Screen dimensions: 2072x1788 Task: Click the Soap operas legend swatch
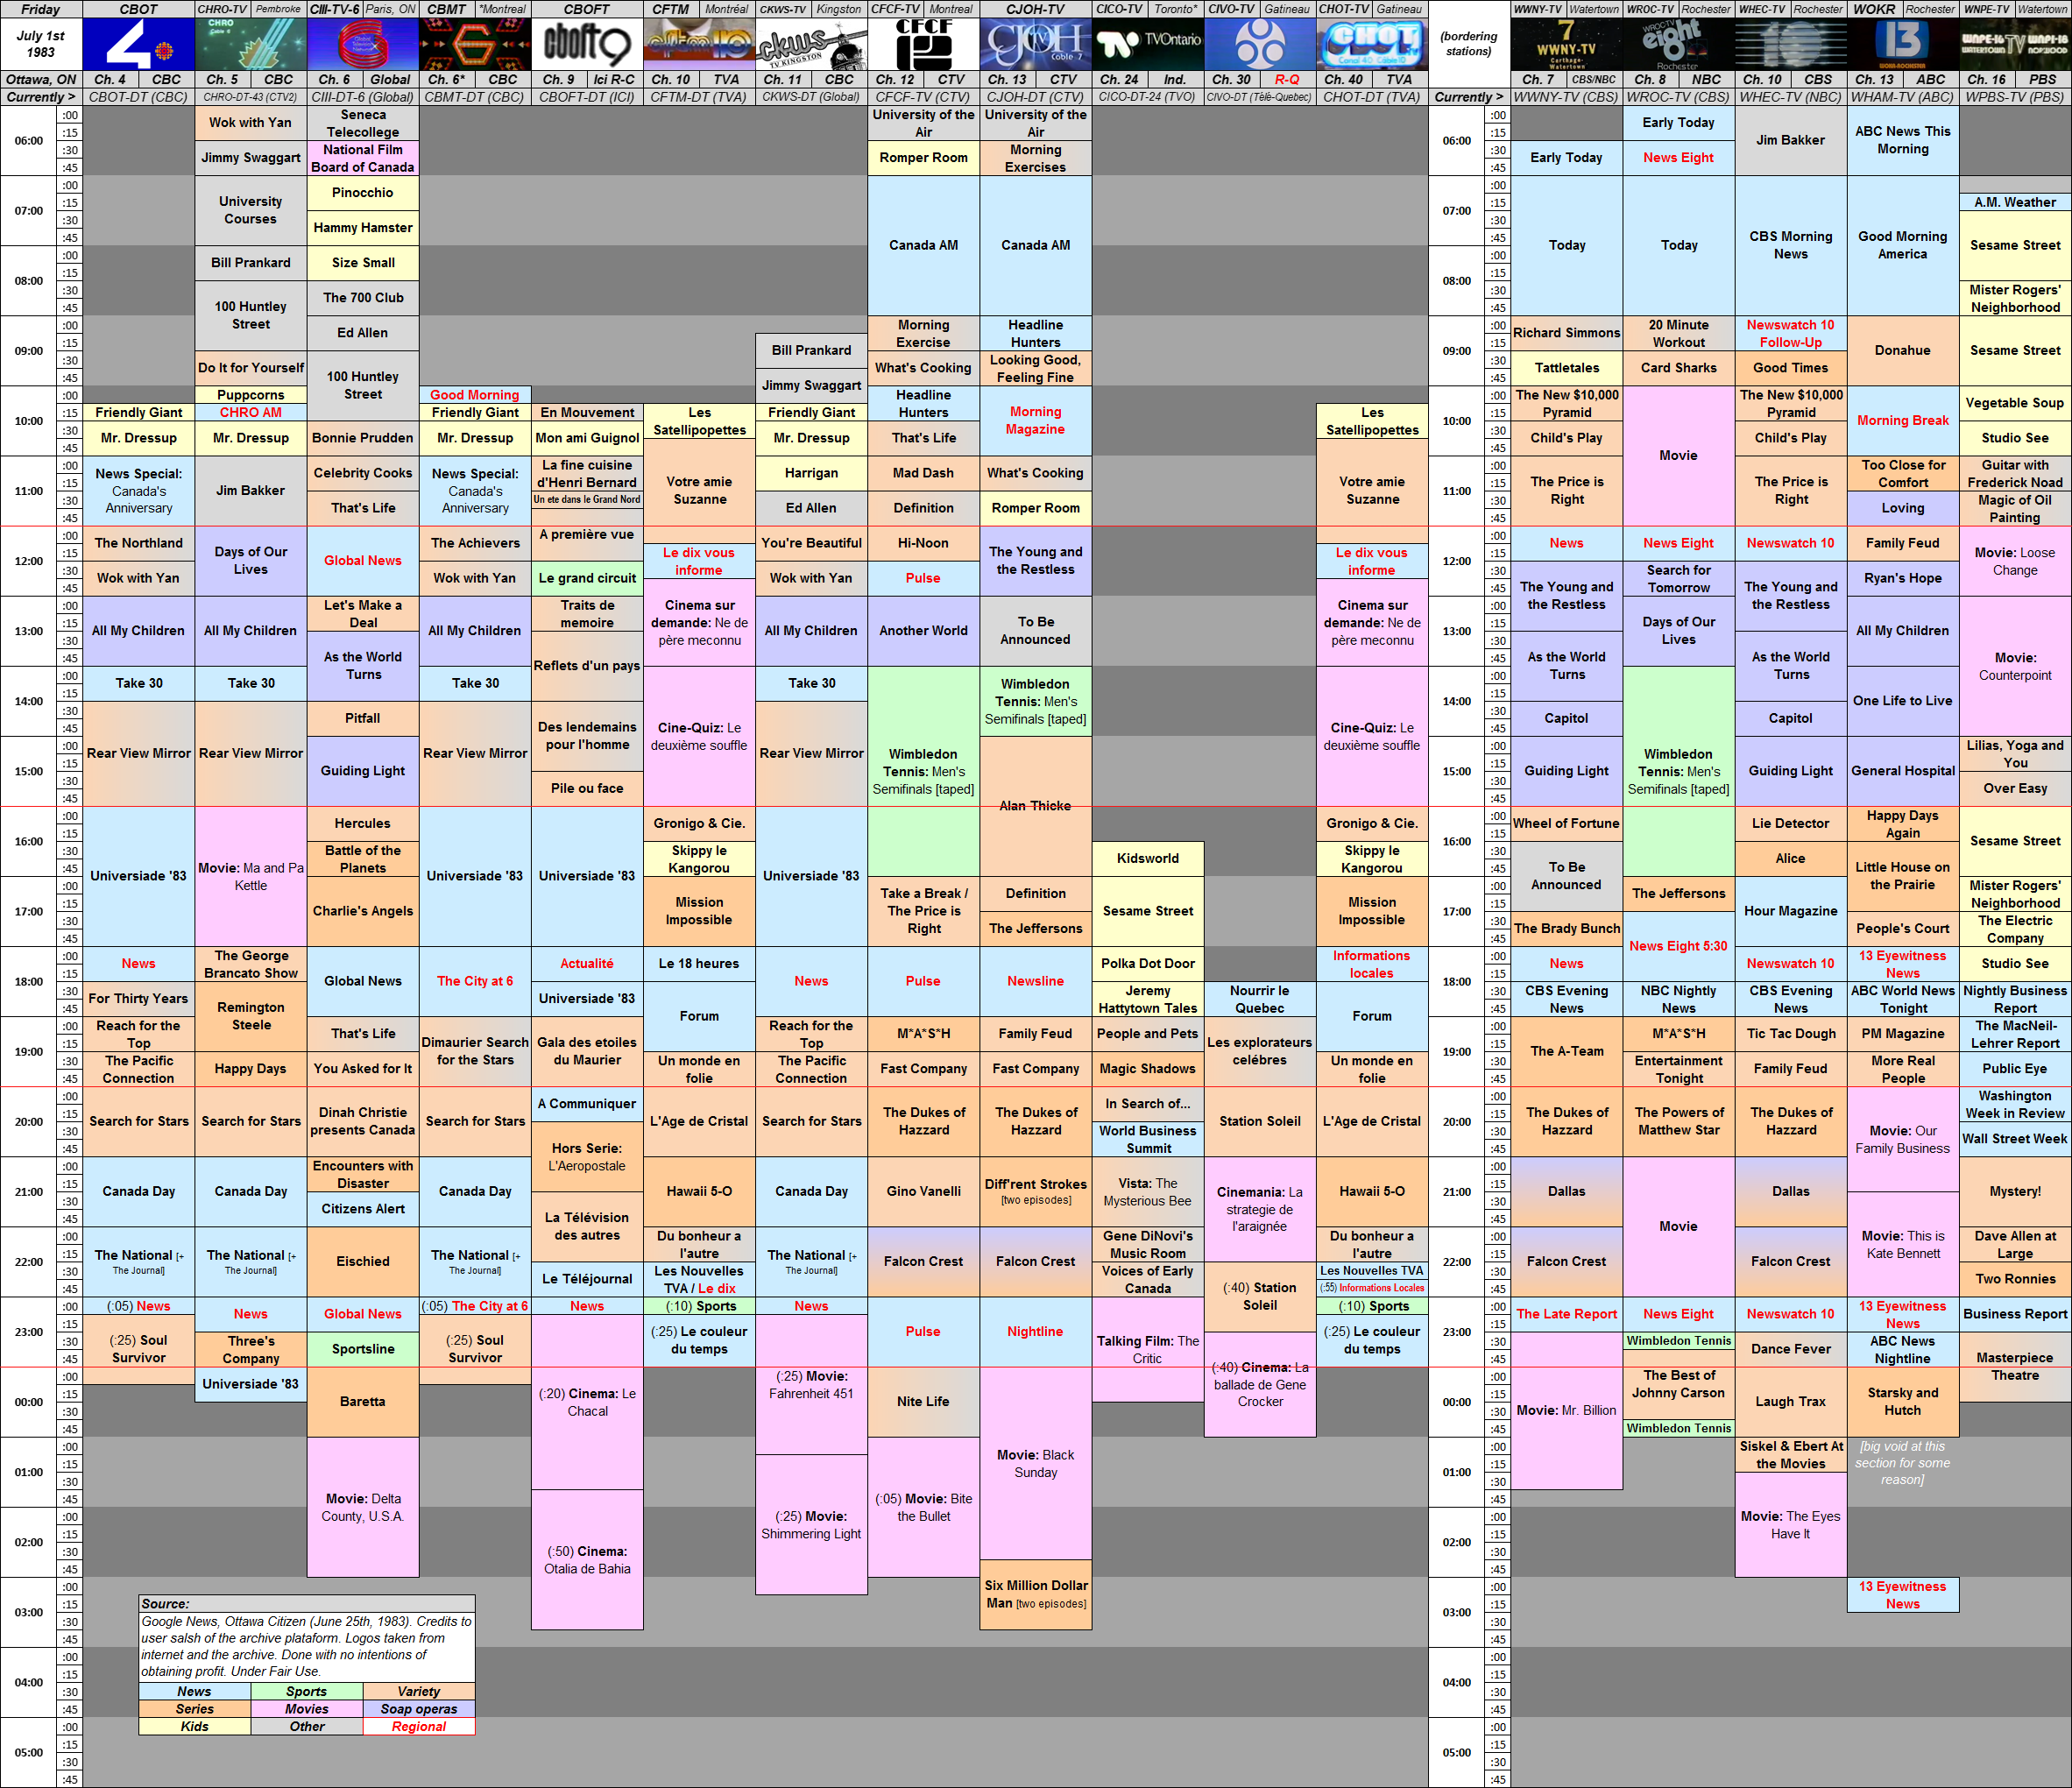(418, 1709)
